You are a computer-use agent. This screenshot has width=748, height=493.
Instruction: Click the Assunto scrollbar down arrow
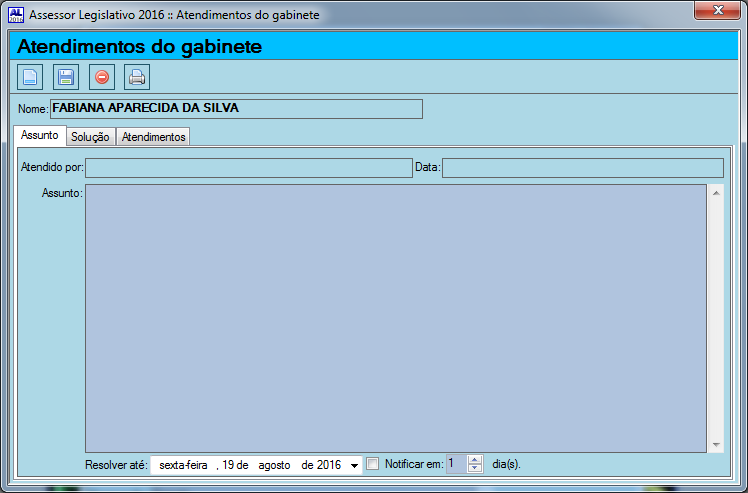coord(716,445)
